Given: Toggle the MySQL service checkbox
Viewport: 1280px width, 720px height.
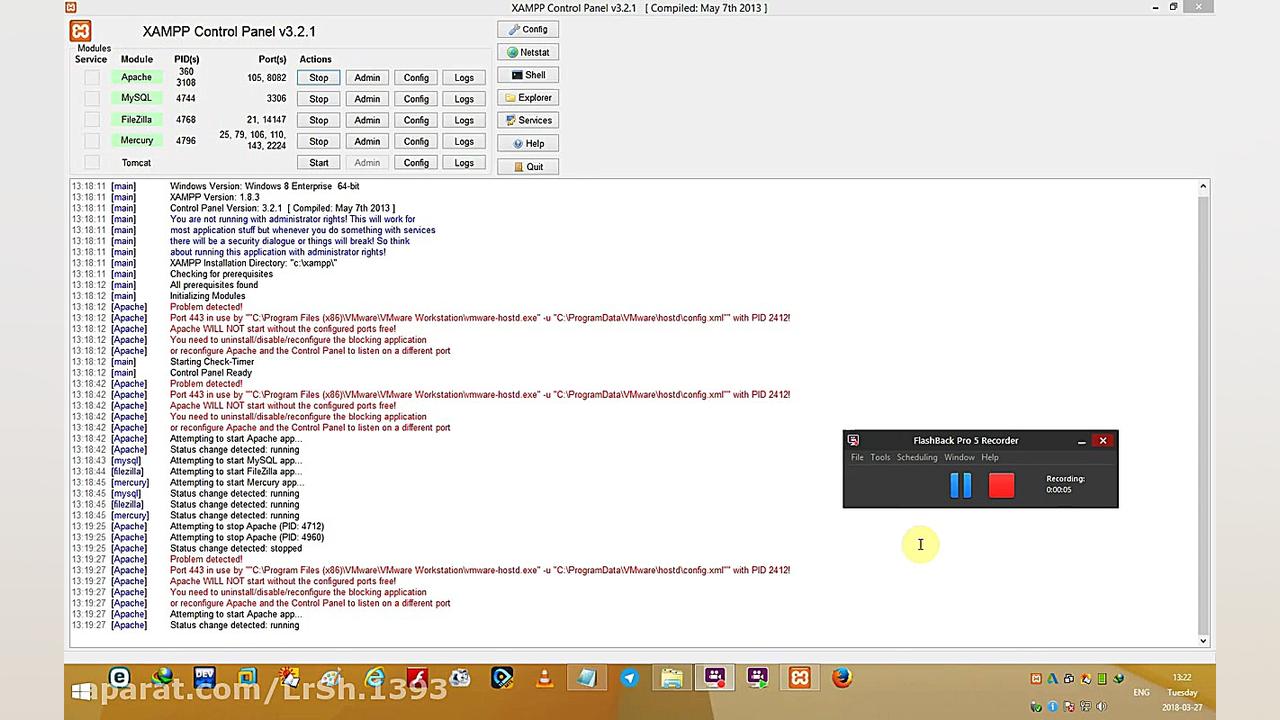Looking at the screenshot, I should pos(92,98).
